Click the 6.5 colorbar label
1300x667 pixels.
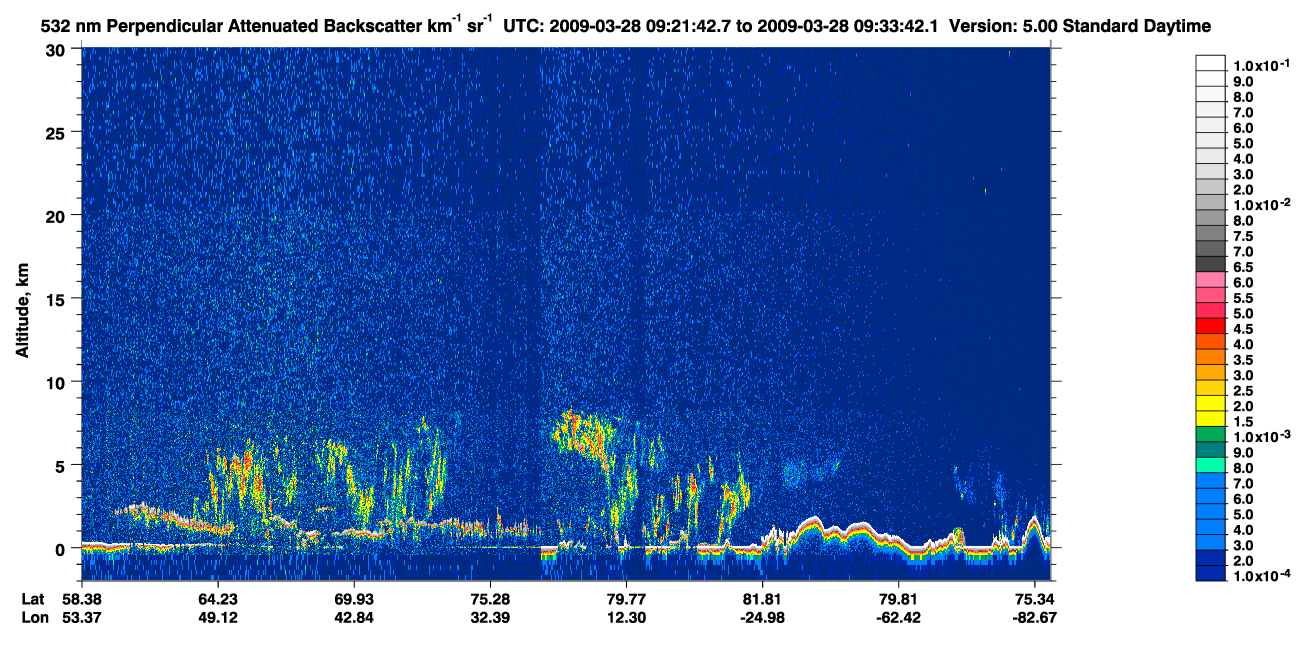click(x=1243, y=267)
